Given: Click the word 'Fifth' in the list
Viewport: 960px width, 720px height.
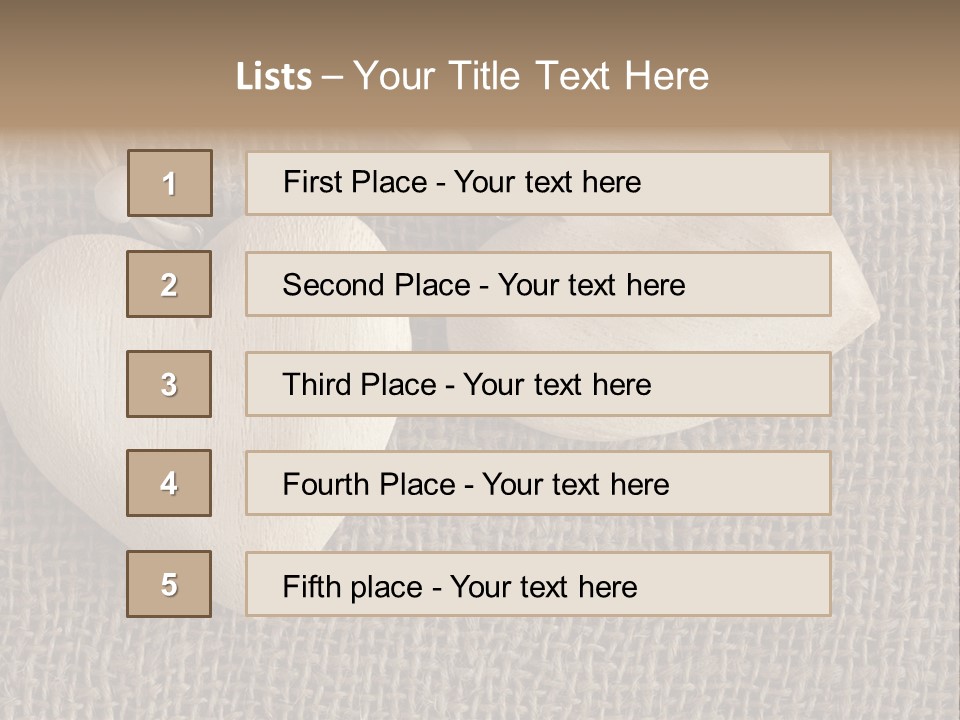Looking at the screenshot, I should 310,586.
